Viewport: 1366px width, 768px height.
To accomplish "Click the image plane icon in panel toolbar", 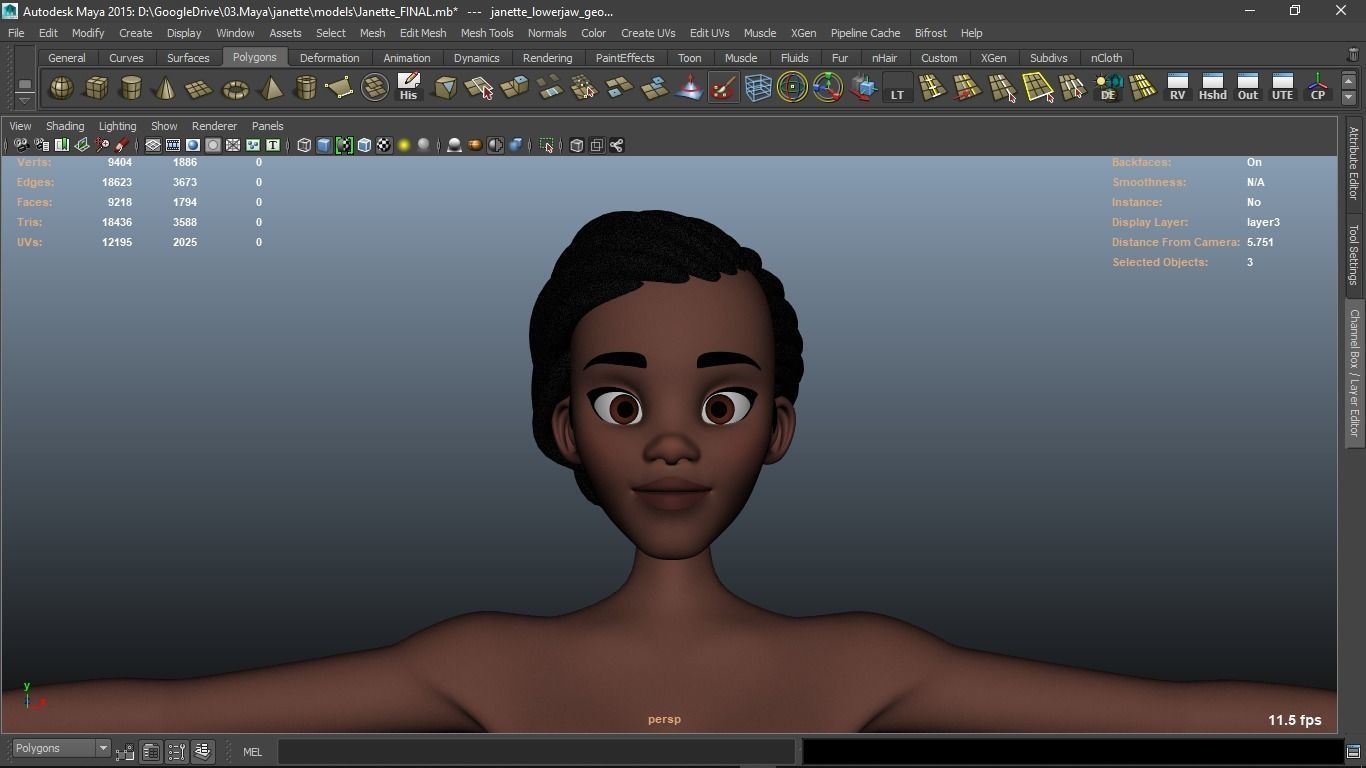I will point(82,145).
